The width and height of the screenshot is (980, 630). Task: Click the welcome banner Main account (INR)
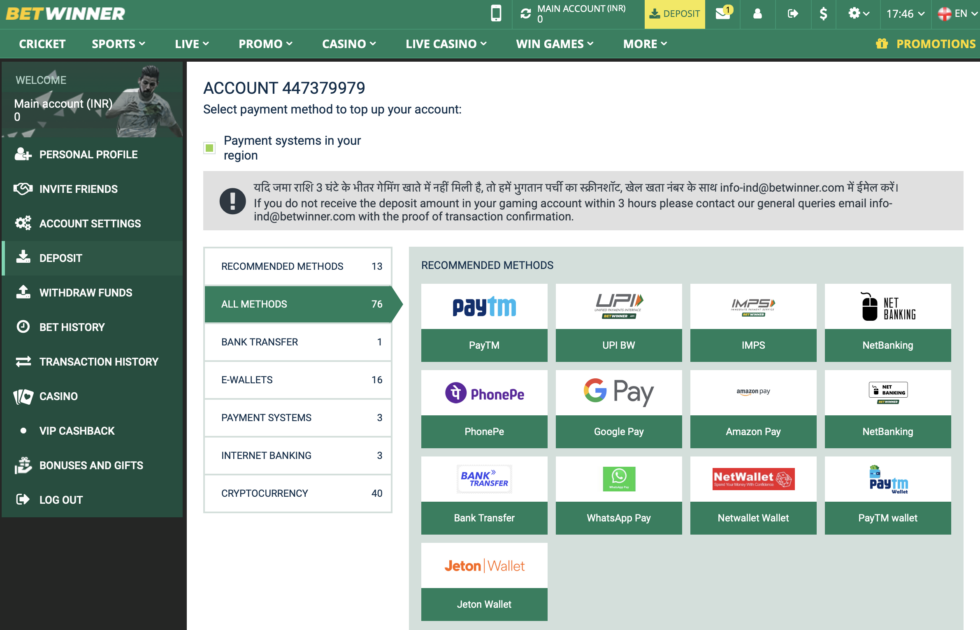point(63,104)
